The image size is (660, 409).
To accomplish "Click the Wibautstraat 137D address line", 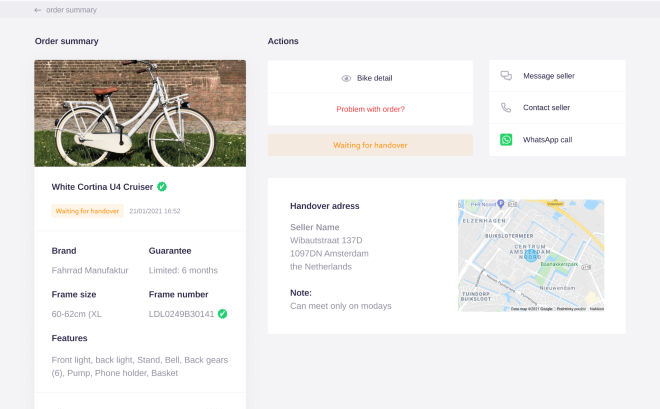I will [x=326, y=240].
